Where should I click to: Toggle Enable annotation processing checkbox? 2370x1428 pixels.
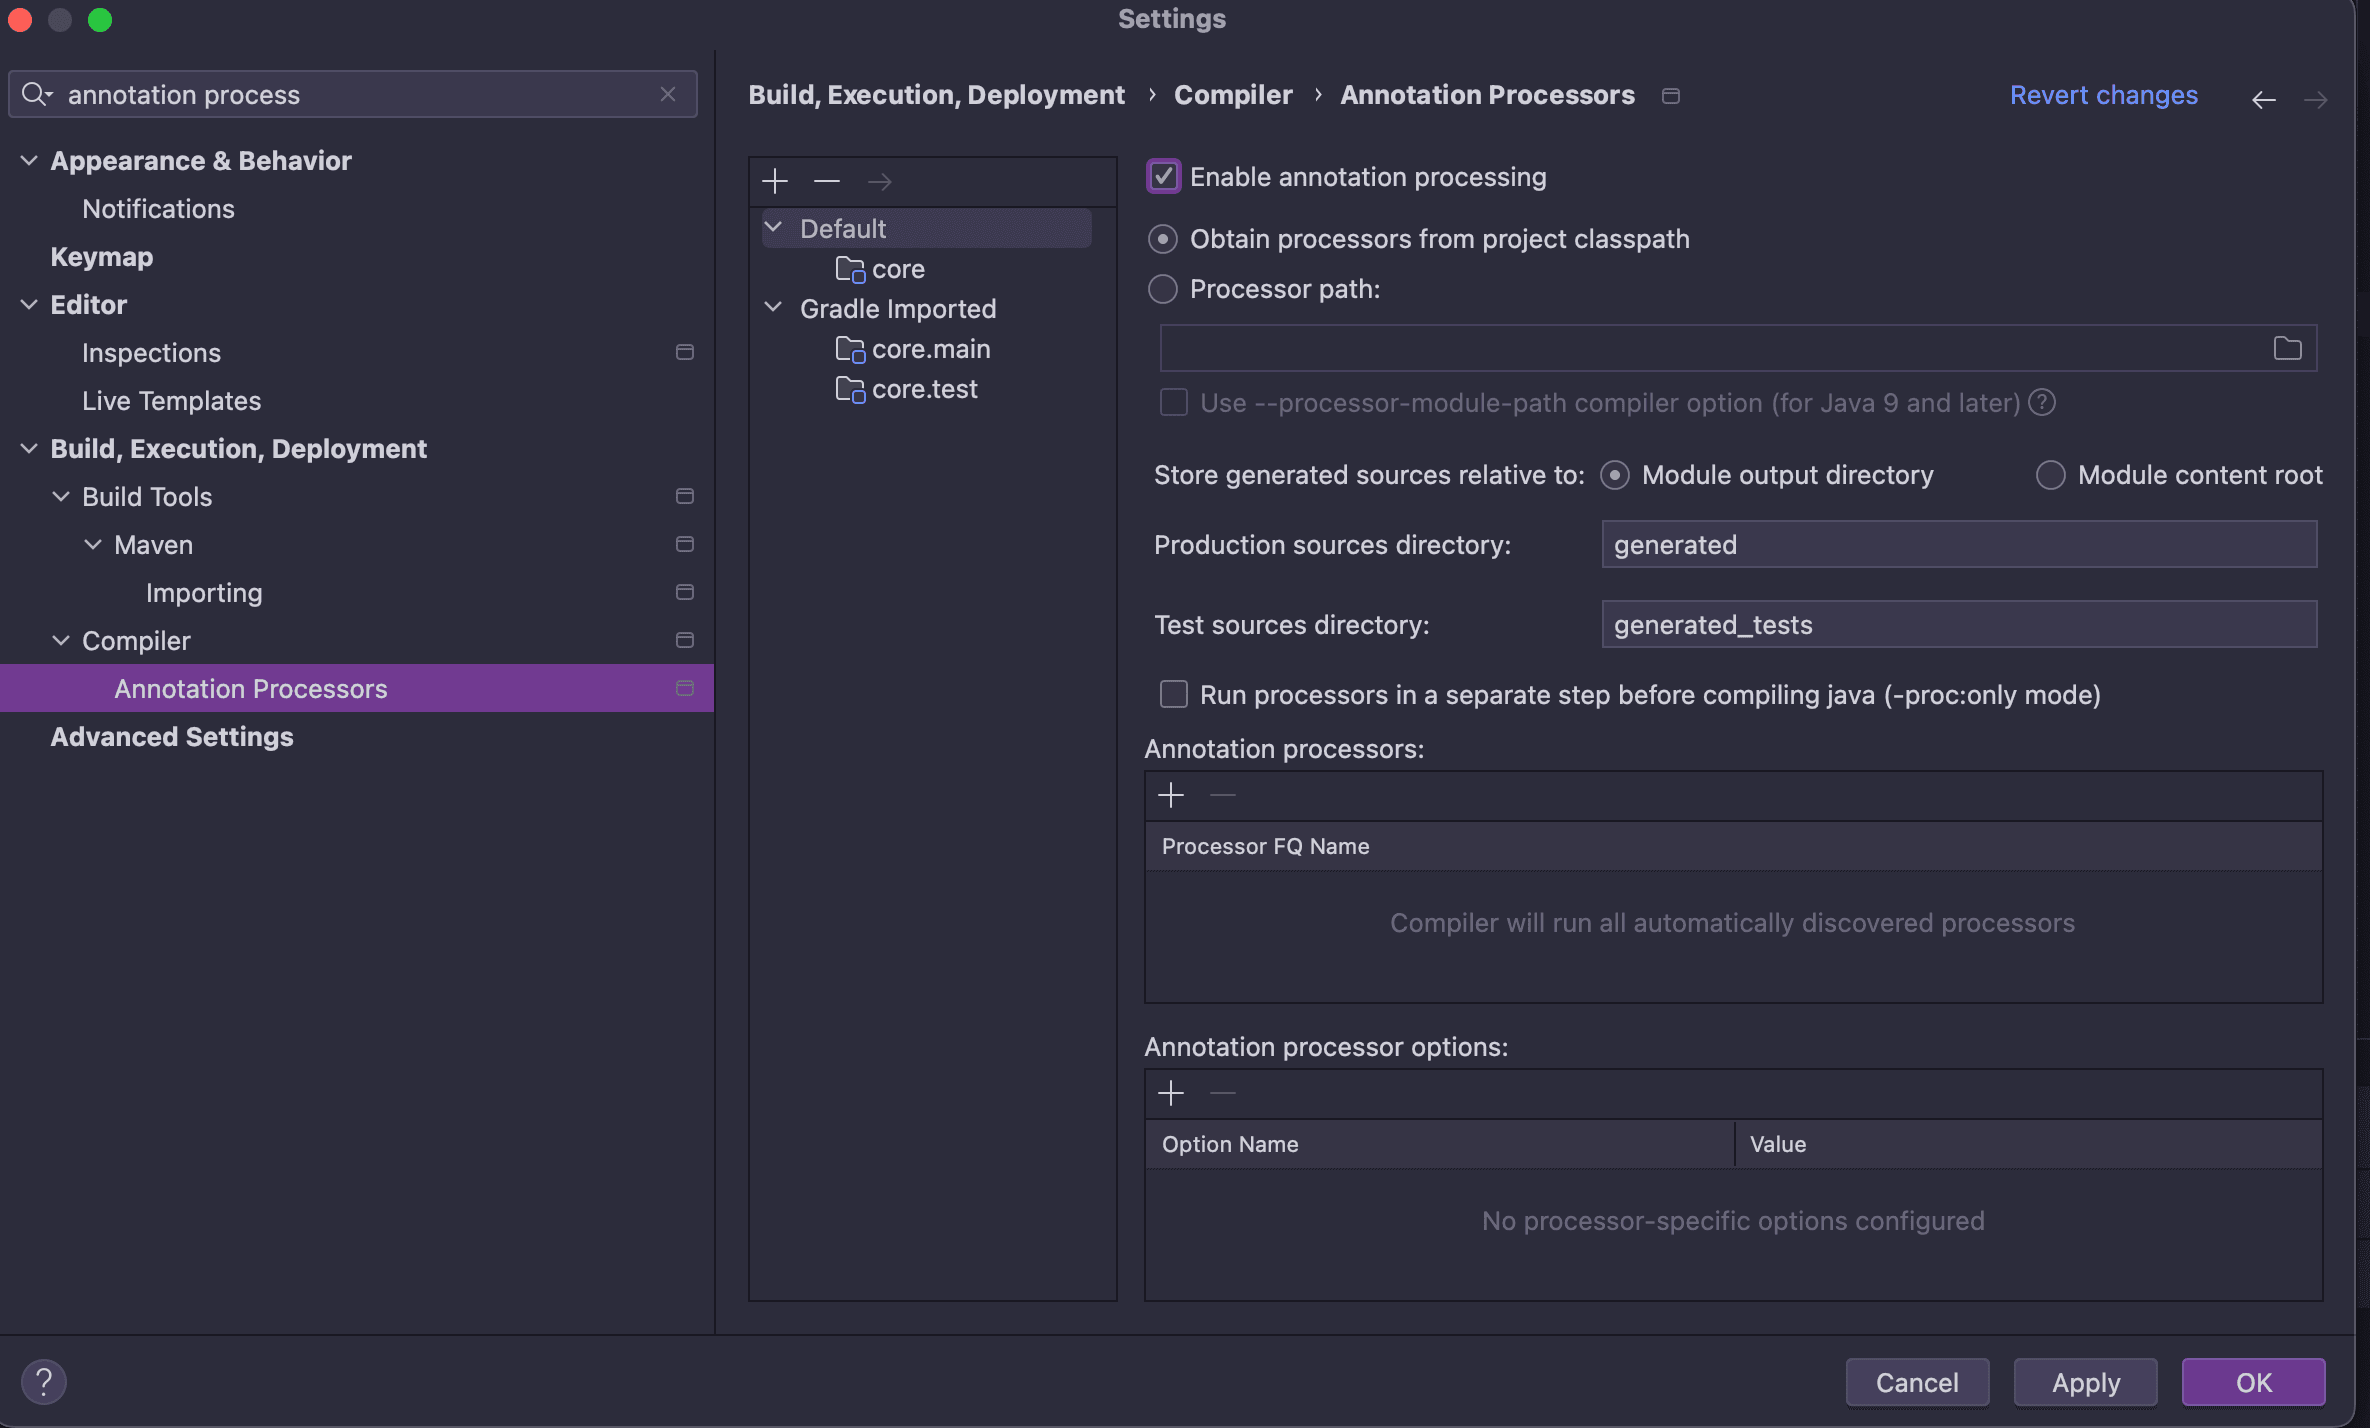[1161, 178]
